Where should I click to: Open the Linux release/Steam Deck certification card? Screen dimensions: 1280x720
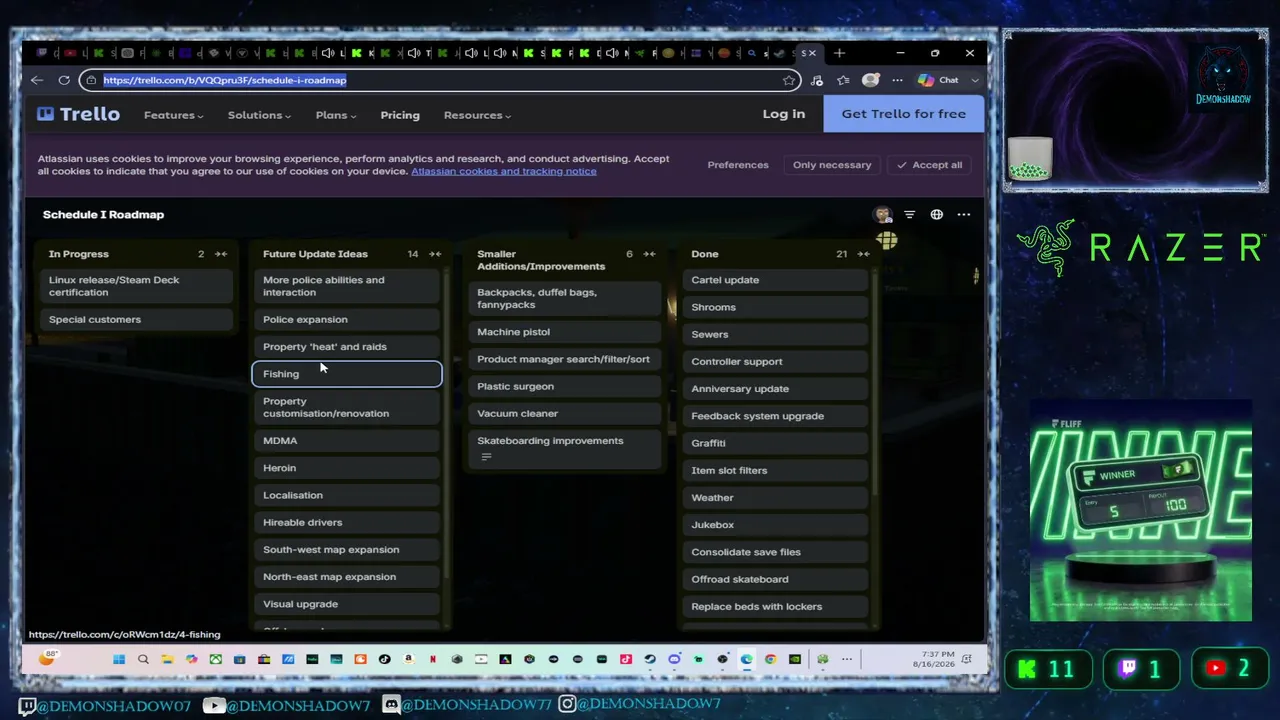click(137, 286)
